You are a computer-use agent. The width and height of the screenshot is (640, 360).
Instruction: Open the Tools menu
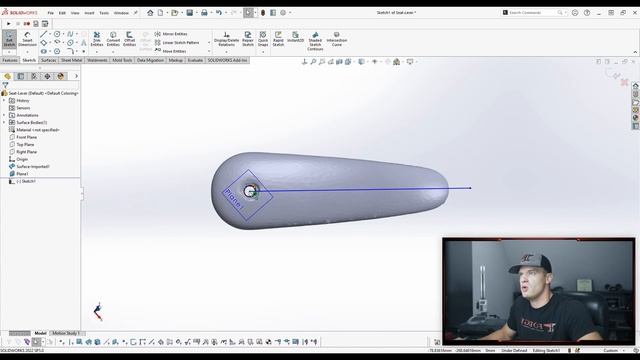[104, 13]
